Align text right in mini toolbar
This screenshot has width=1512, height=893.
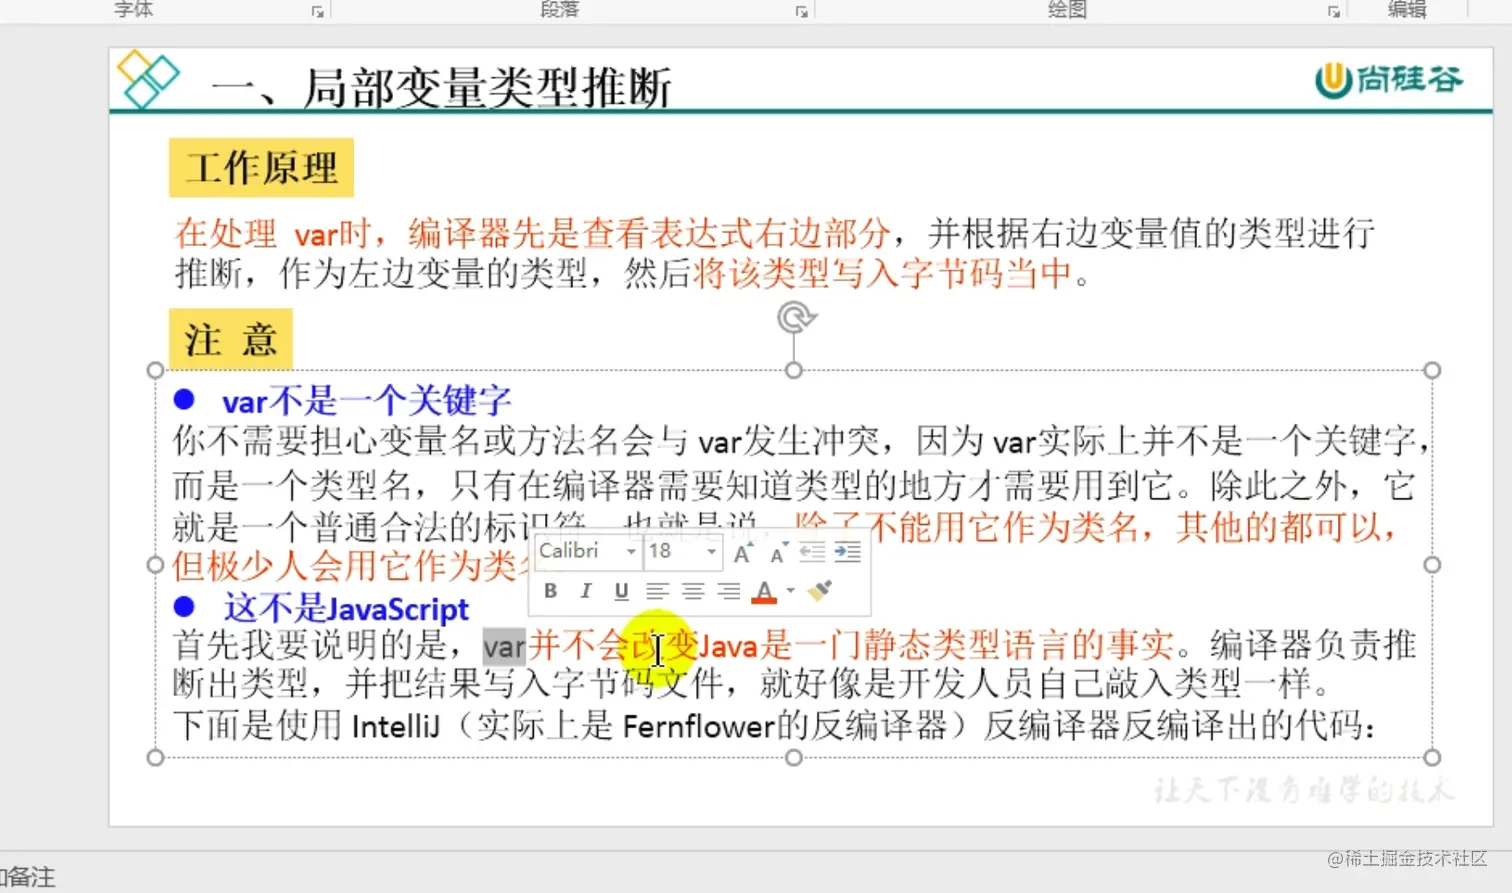click(729, 591)
